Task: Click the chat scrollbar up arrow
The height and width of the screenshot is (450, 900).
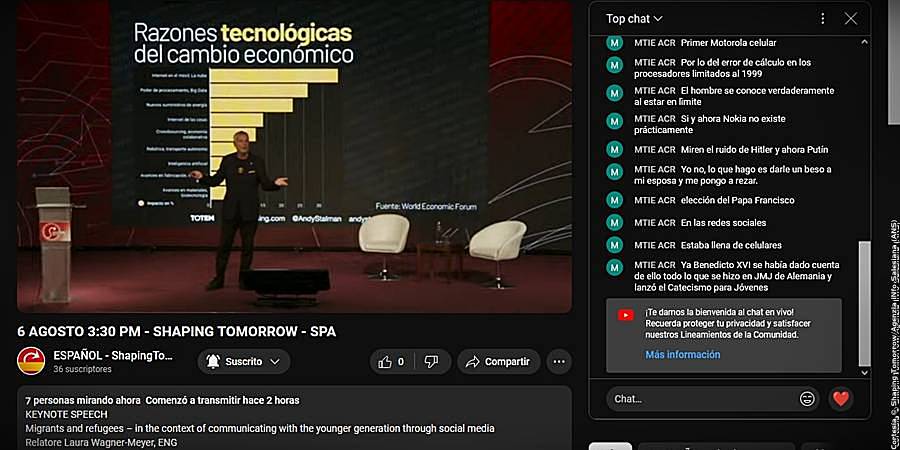Action: pyautogui.click(x=864, y=41)
